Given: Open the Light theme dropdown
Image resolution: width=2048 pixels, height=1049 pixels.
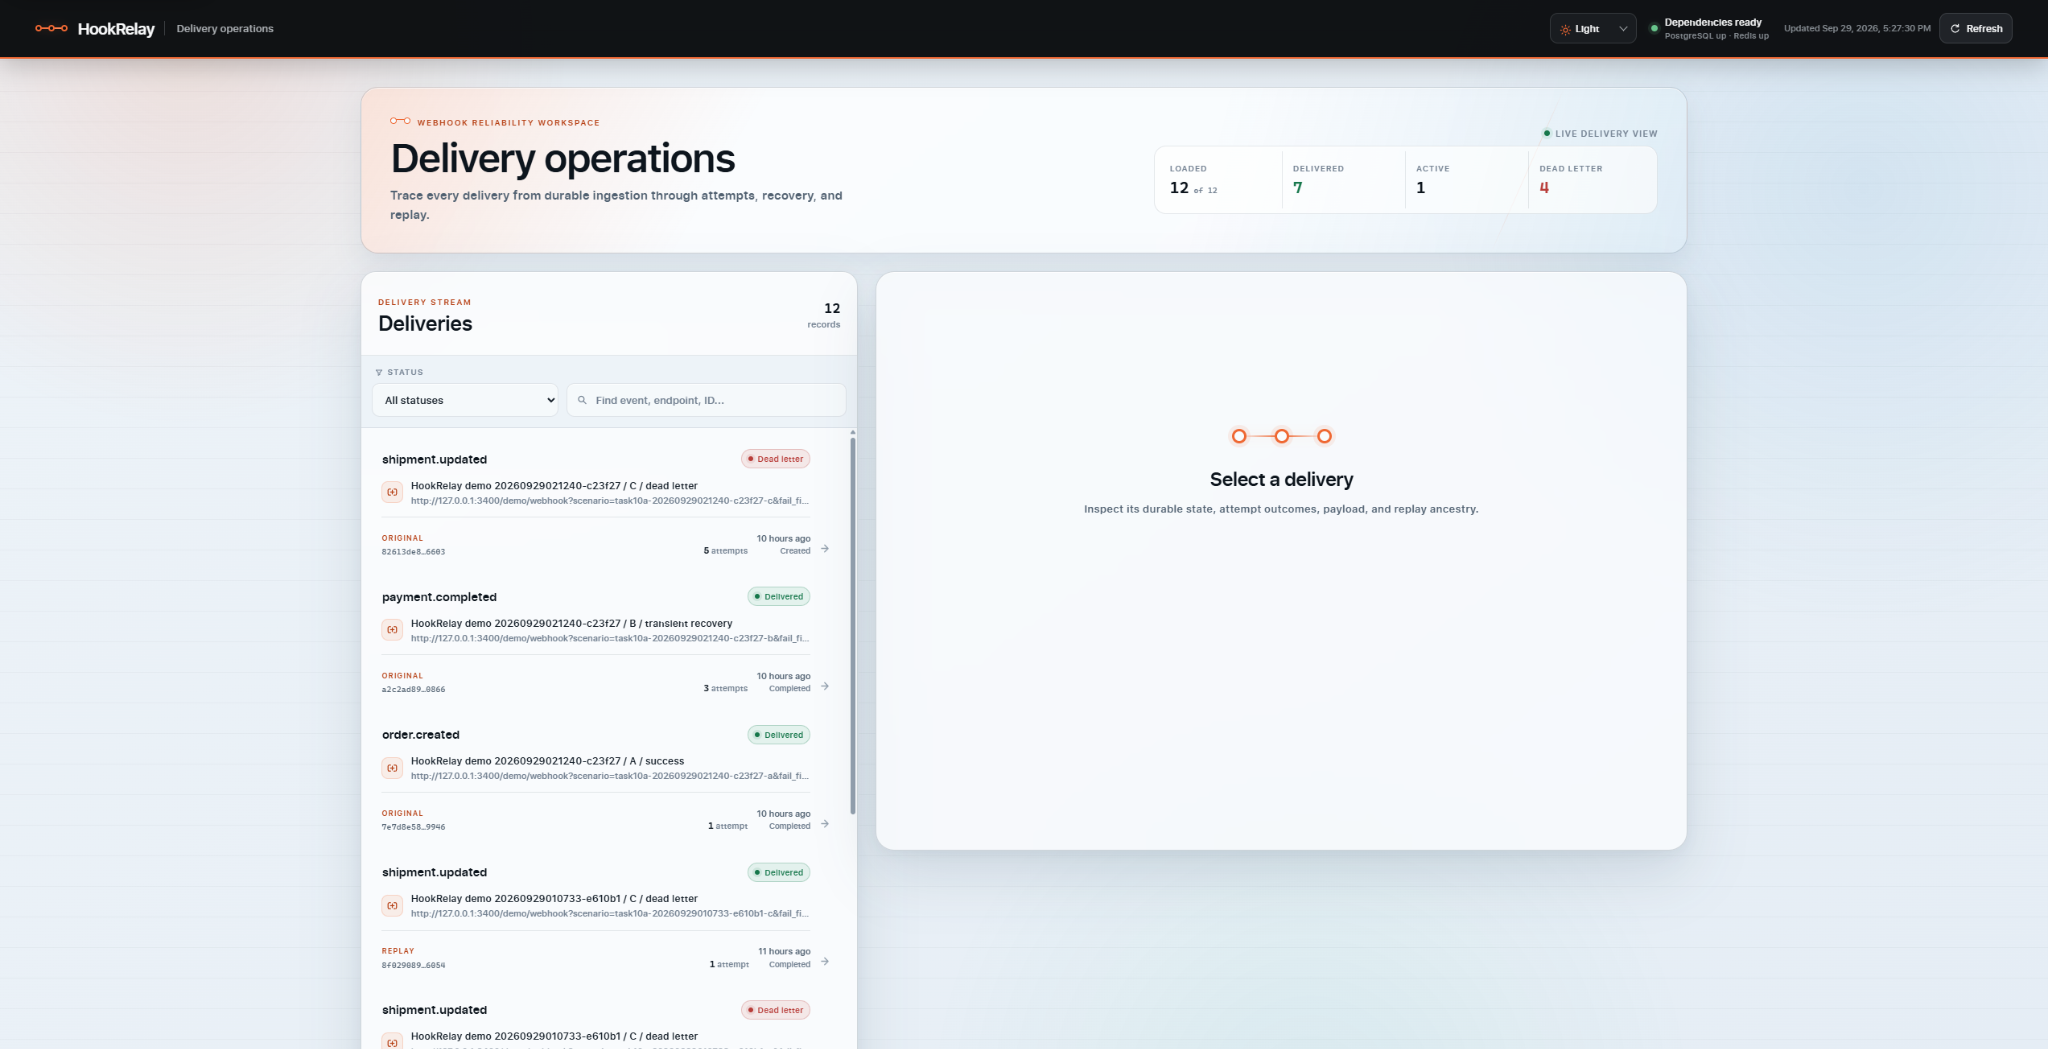Looking at the screenshot, I should [x=1593, y=29].
